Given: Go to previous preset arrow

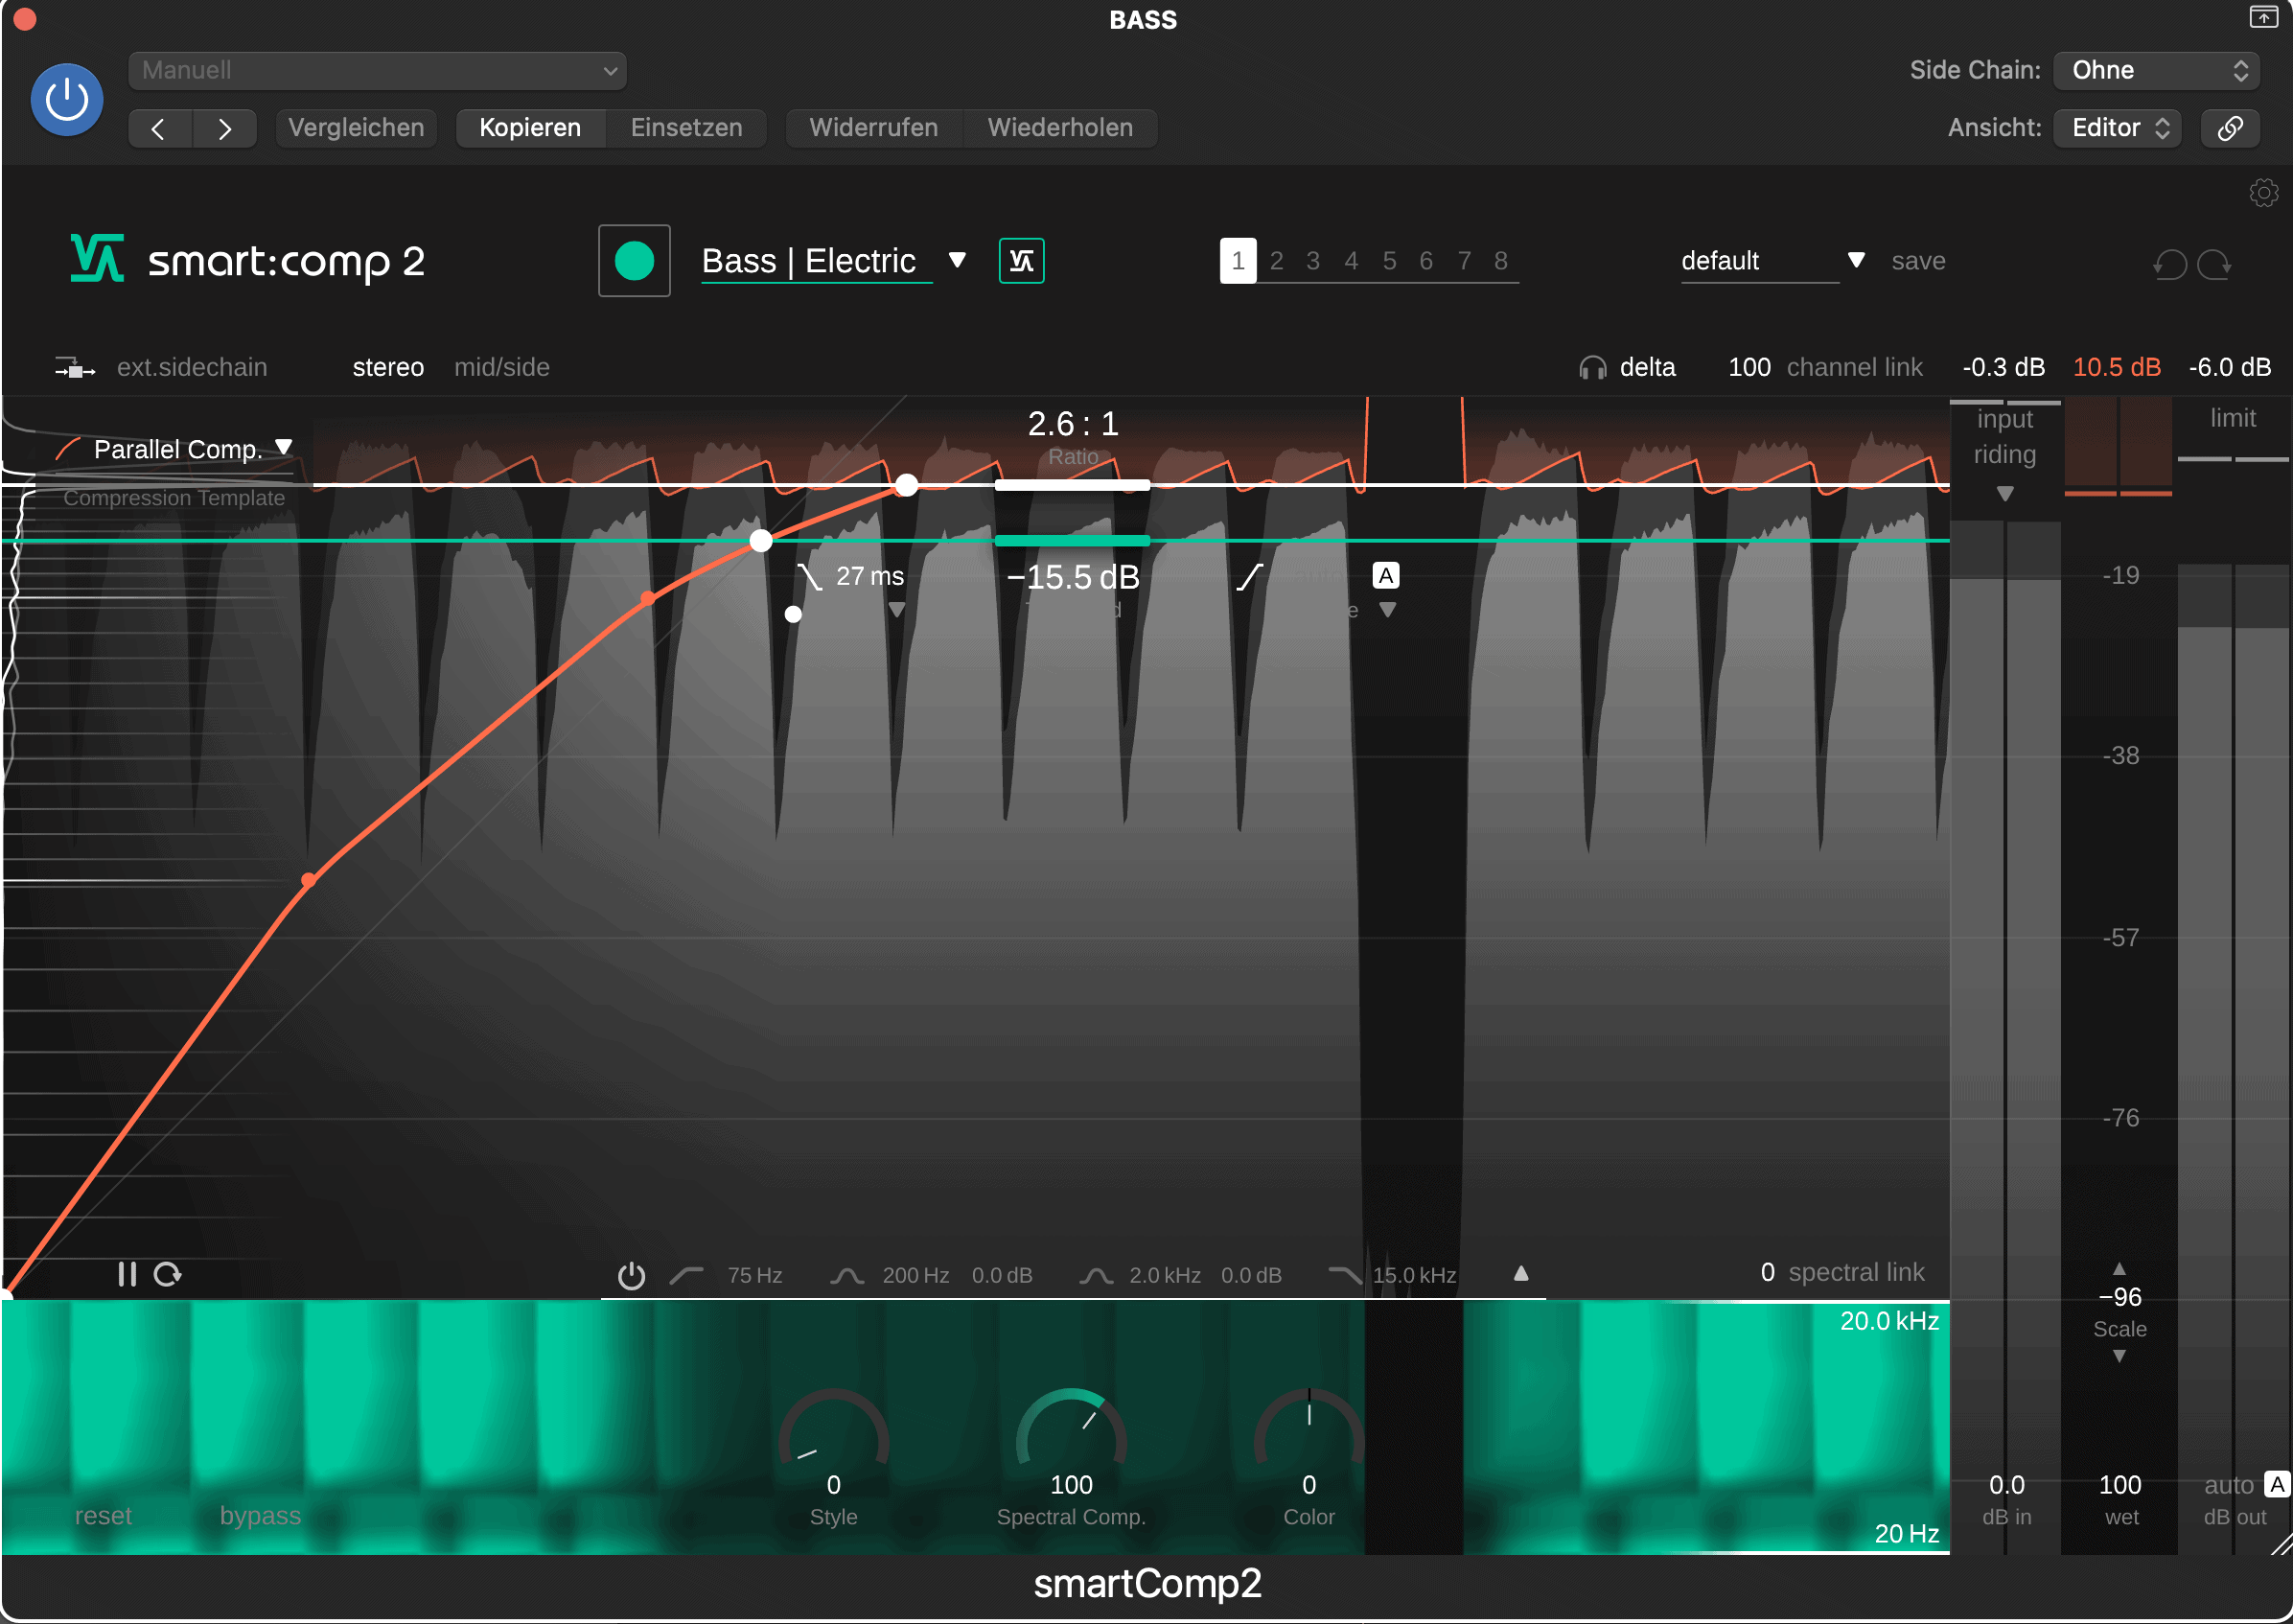Looking at the screenshot, I should [159, 128].
